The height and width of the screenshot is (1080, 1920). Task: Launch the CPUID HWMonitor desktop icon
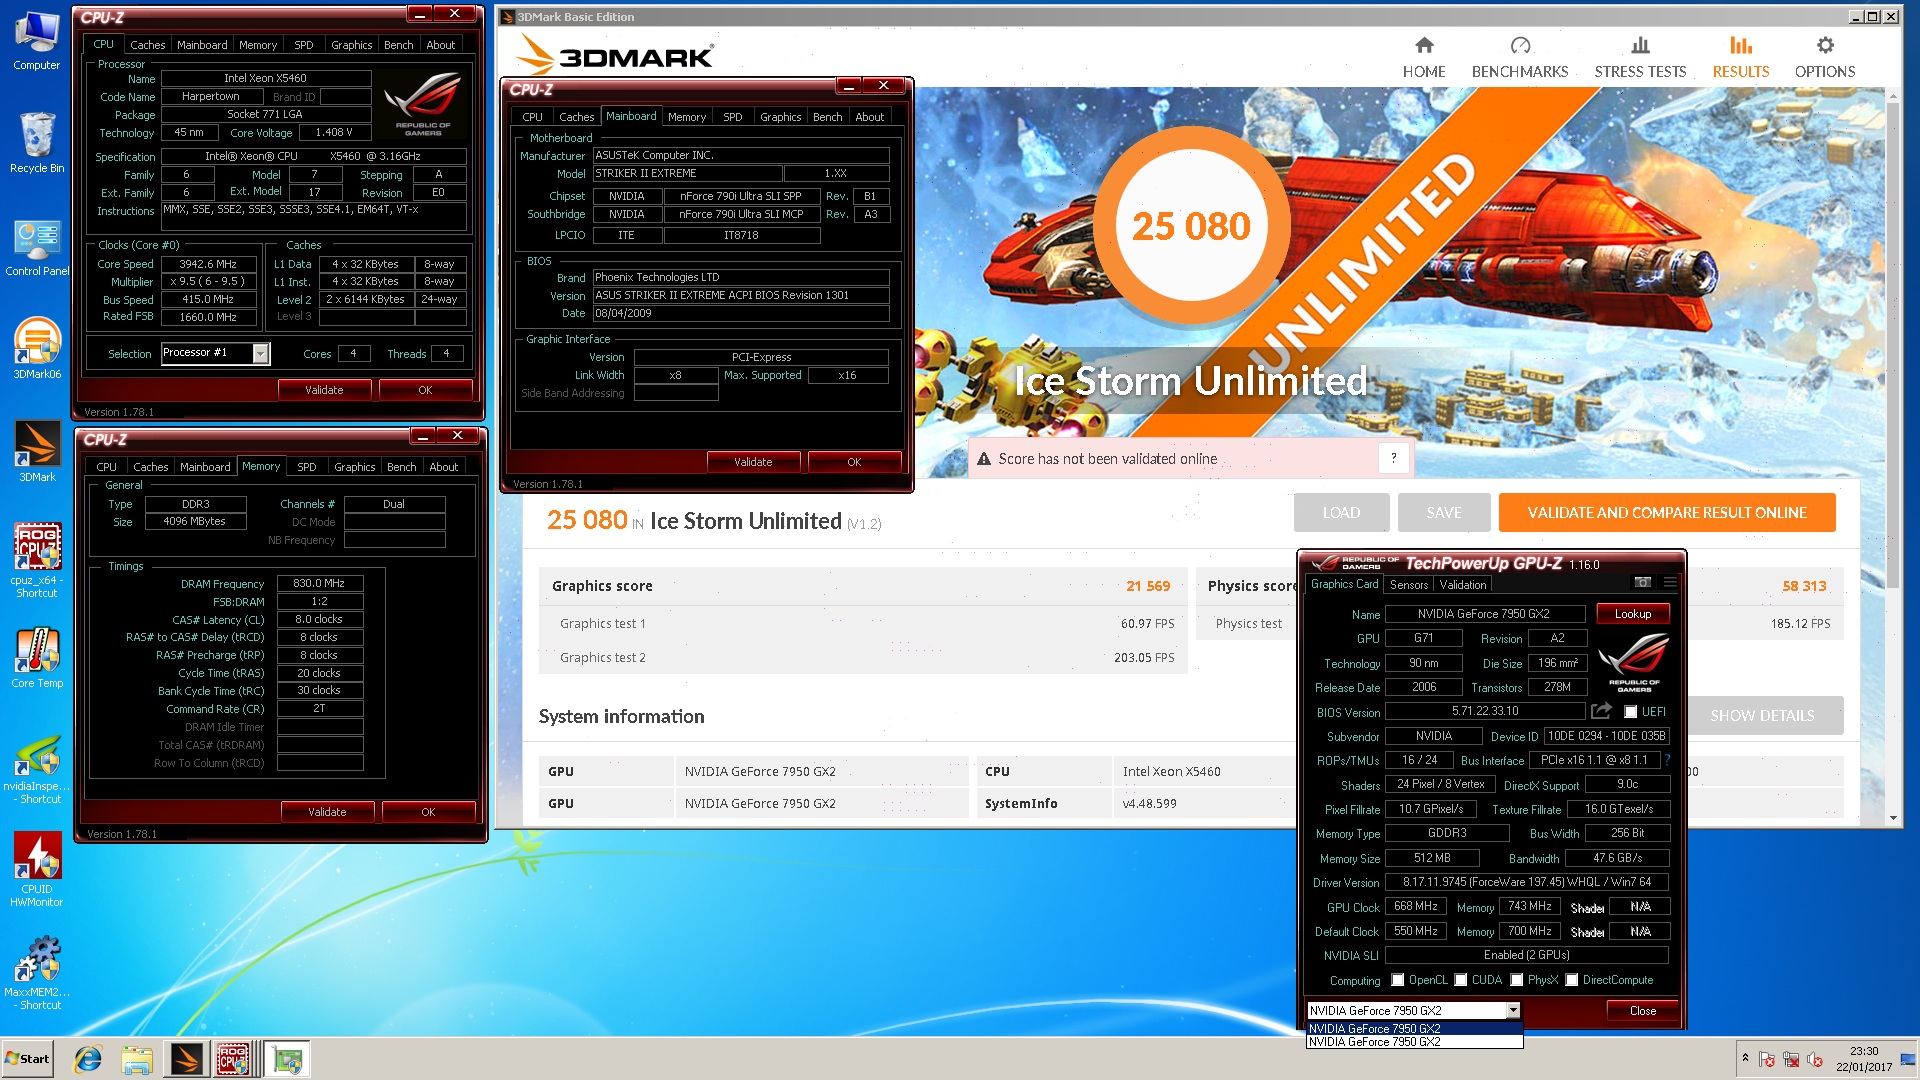(37, 870)
